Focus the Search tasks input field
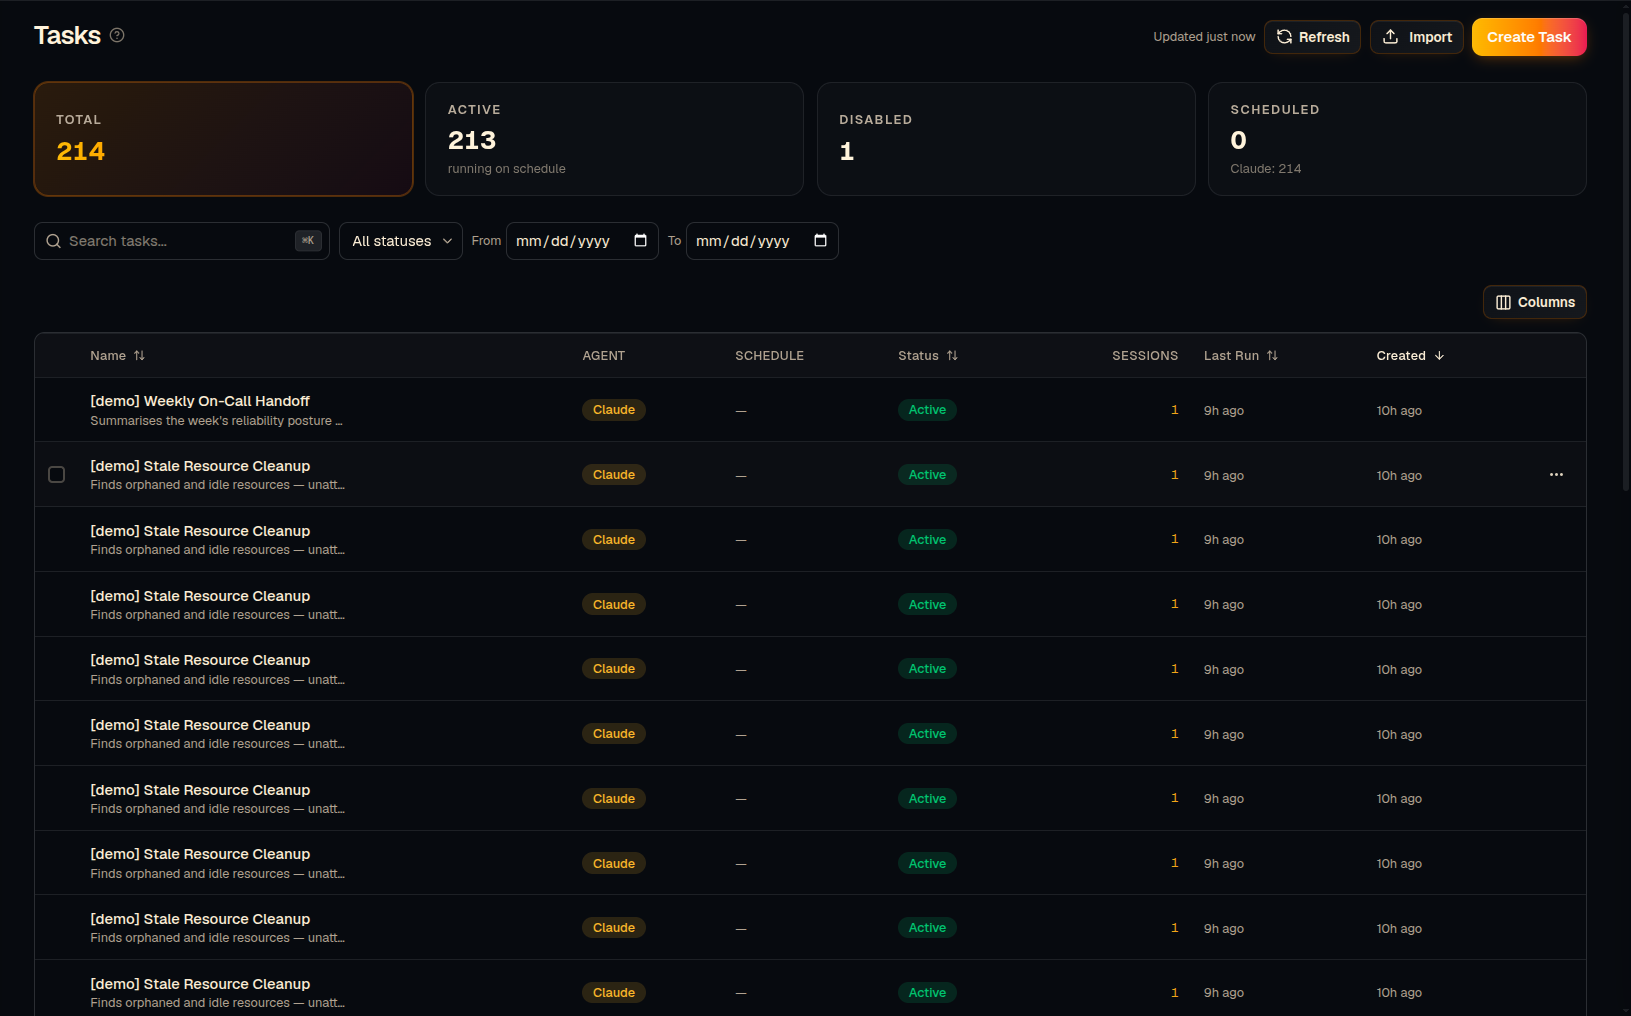The image size is (1631, 1016). click(181, 241)
